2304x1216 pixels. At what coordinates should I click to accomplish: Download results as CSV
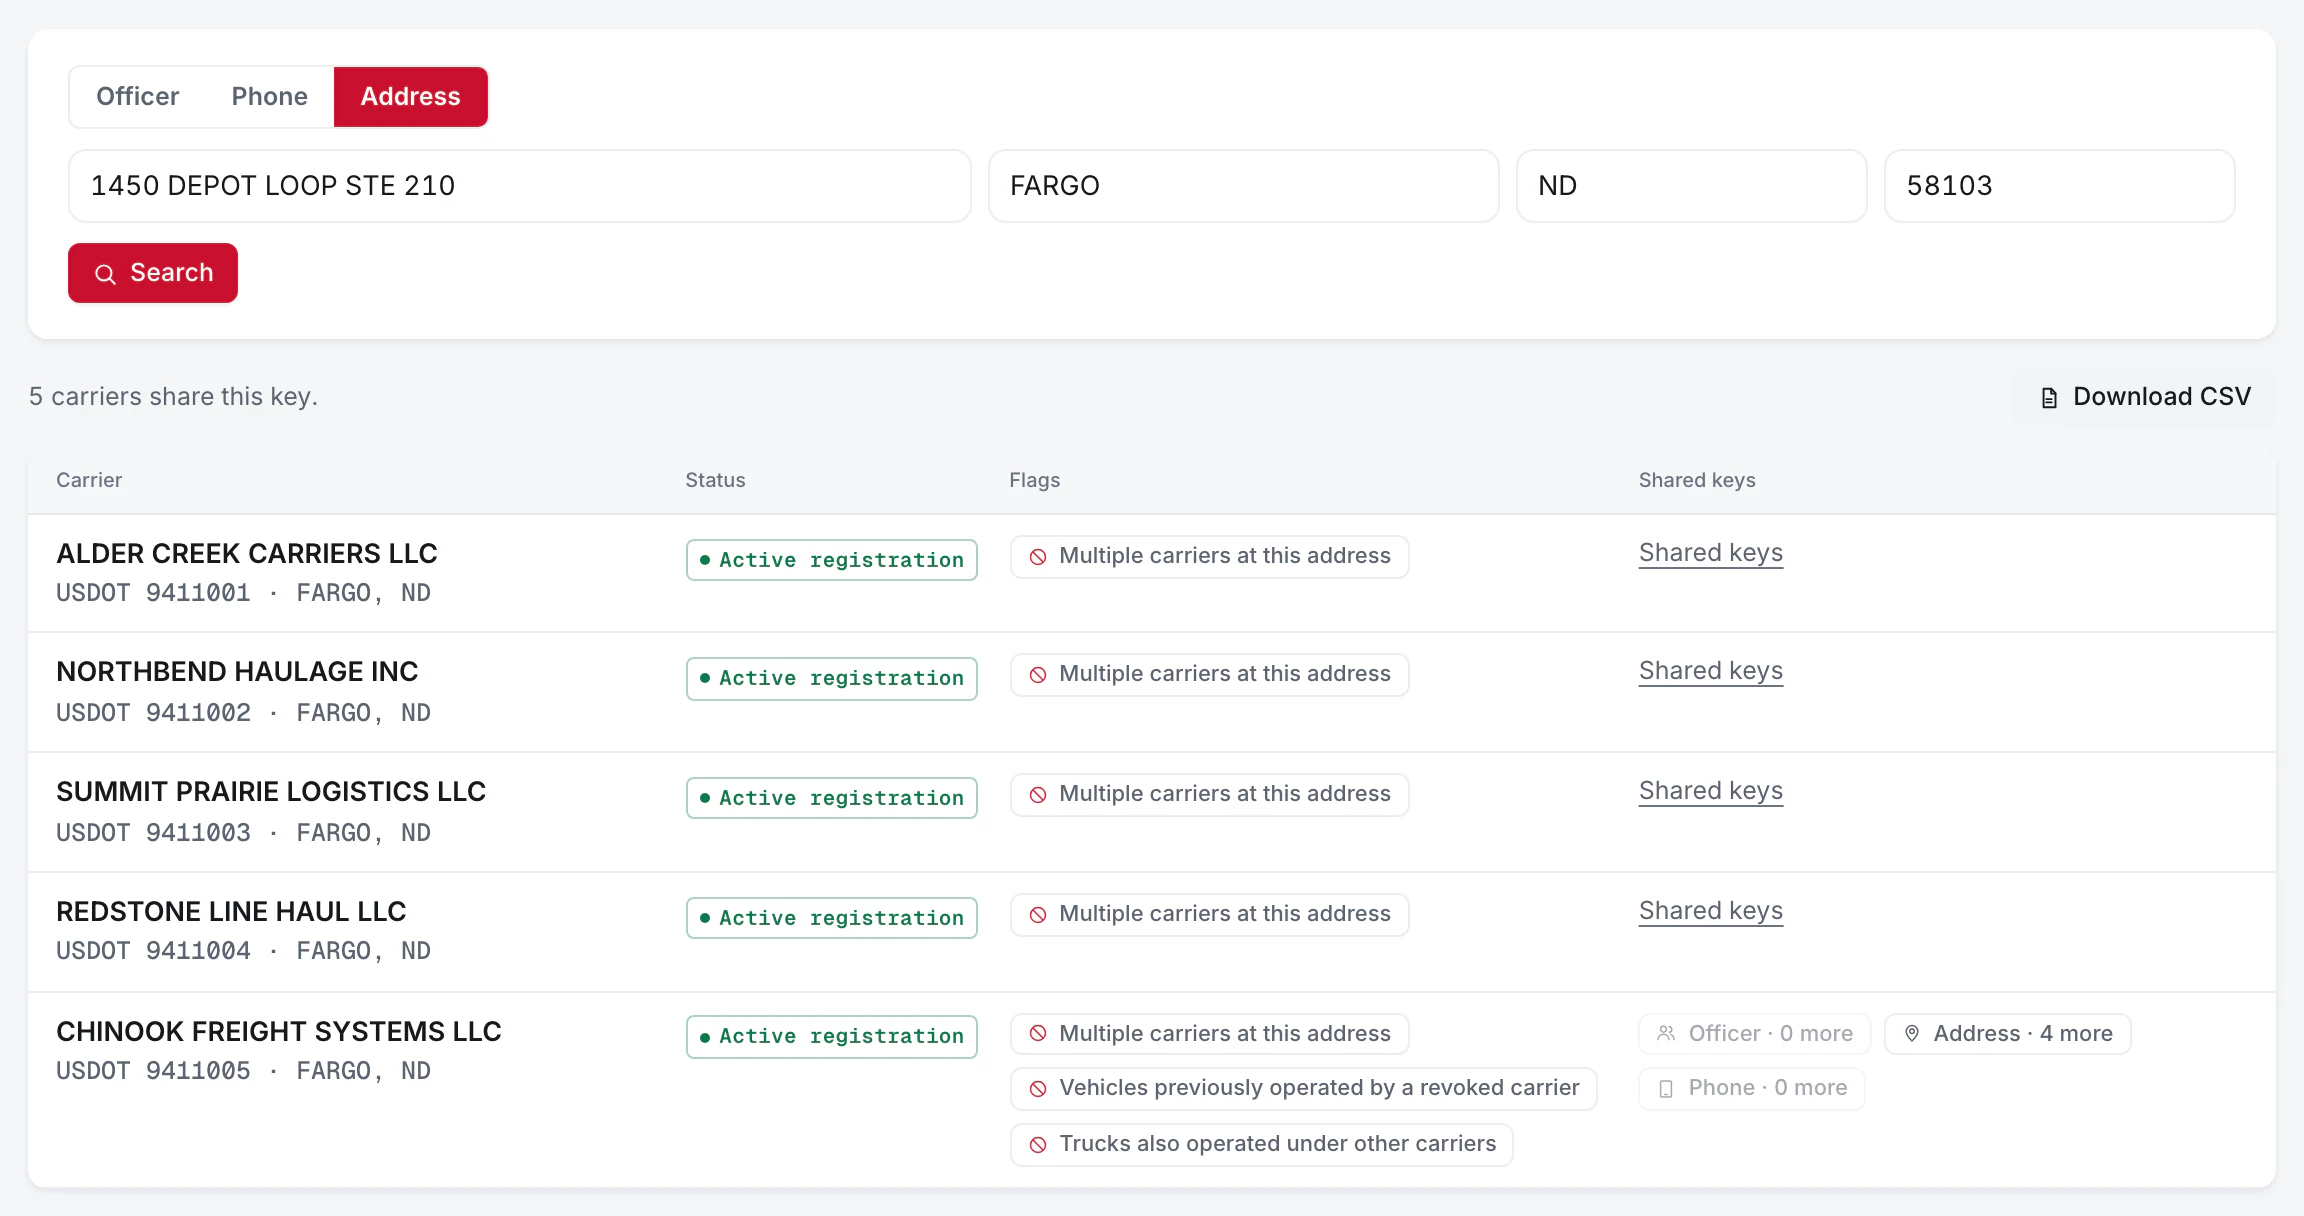point(2144,397)
